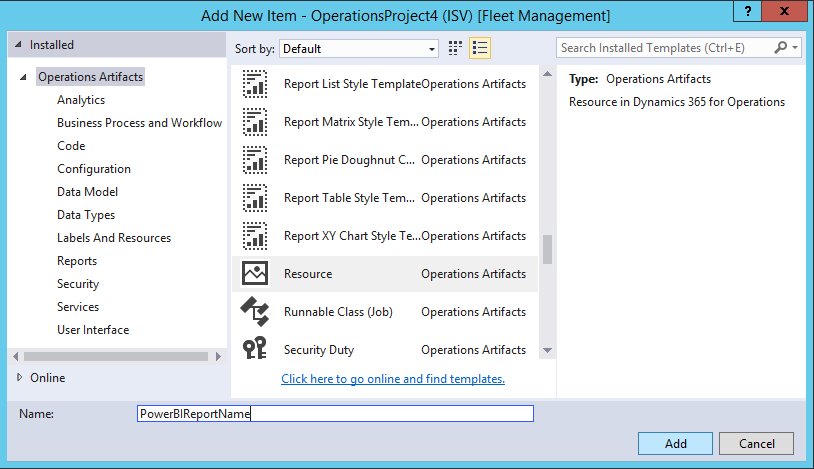Select Business Process and Workflow category
Image resolution: width=814 pixels, height=469 pixels.
[x=139, y=123]
